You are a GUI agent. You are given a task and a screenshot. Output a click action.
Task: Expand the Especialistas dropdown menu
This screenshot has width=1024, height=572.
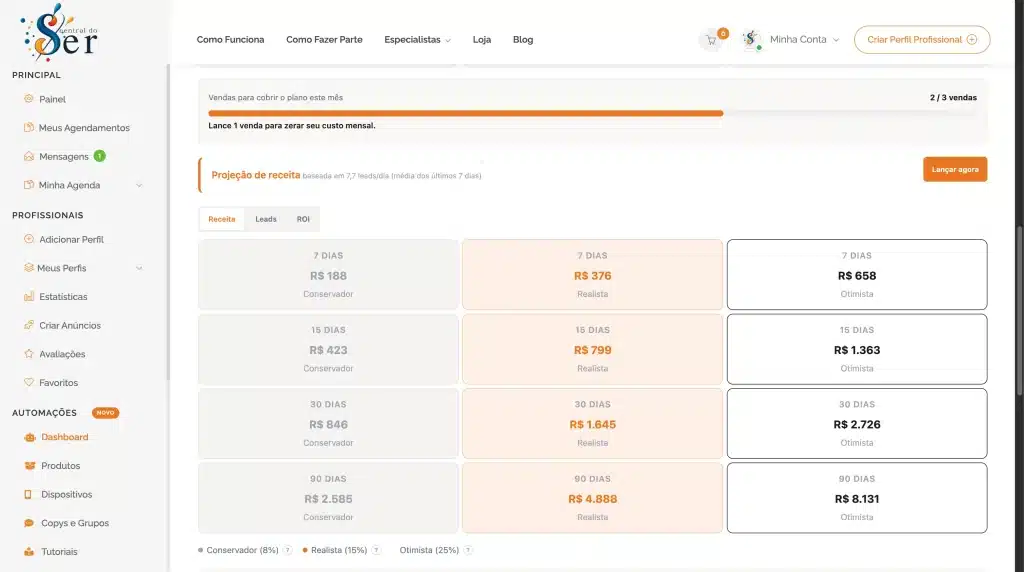(x=417, y=40)
